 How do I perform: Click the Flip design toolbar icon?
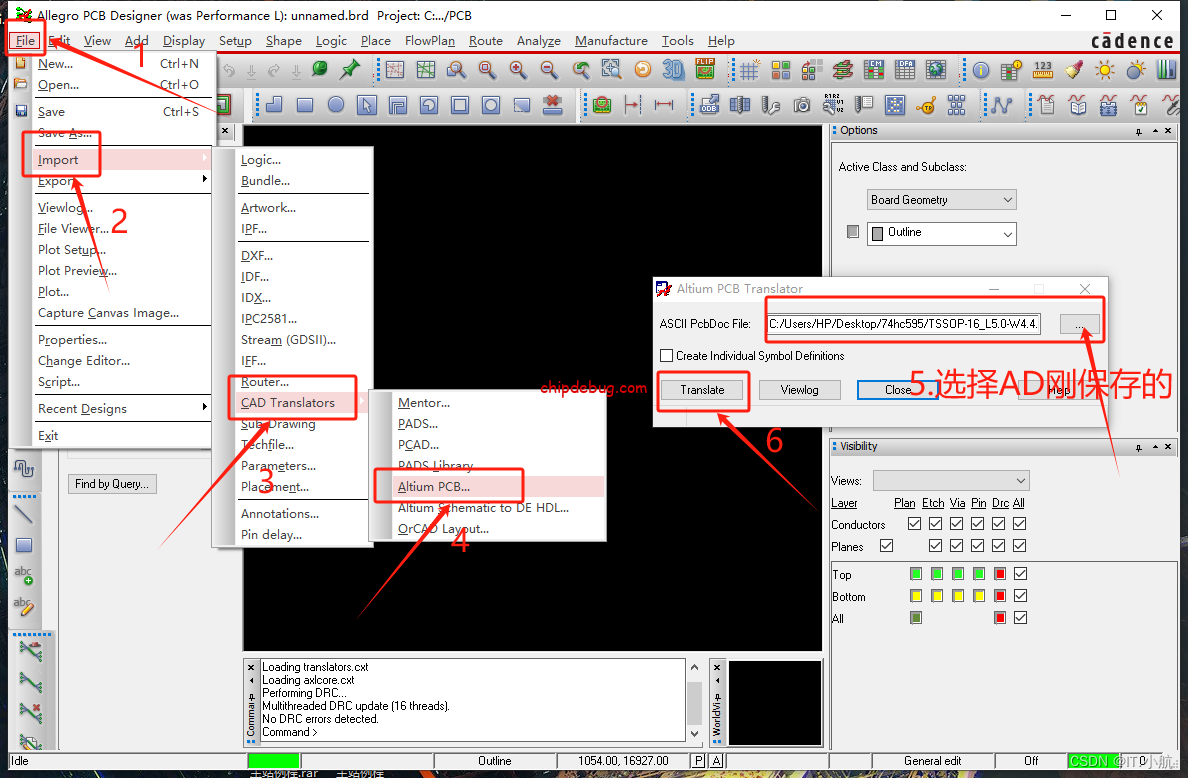[x=704, y=70]
